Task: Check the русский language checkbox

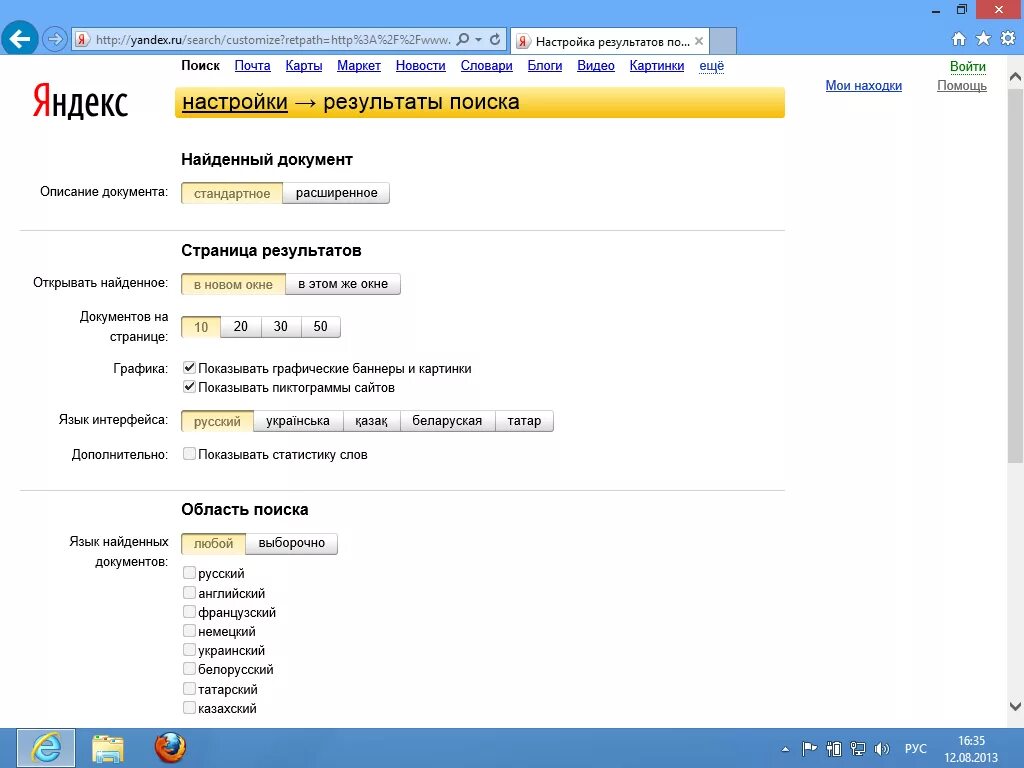Action: pos(189,573)
